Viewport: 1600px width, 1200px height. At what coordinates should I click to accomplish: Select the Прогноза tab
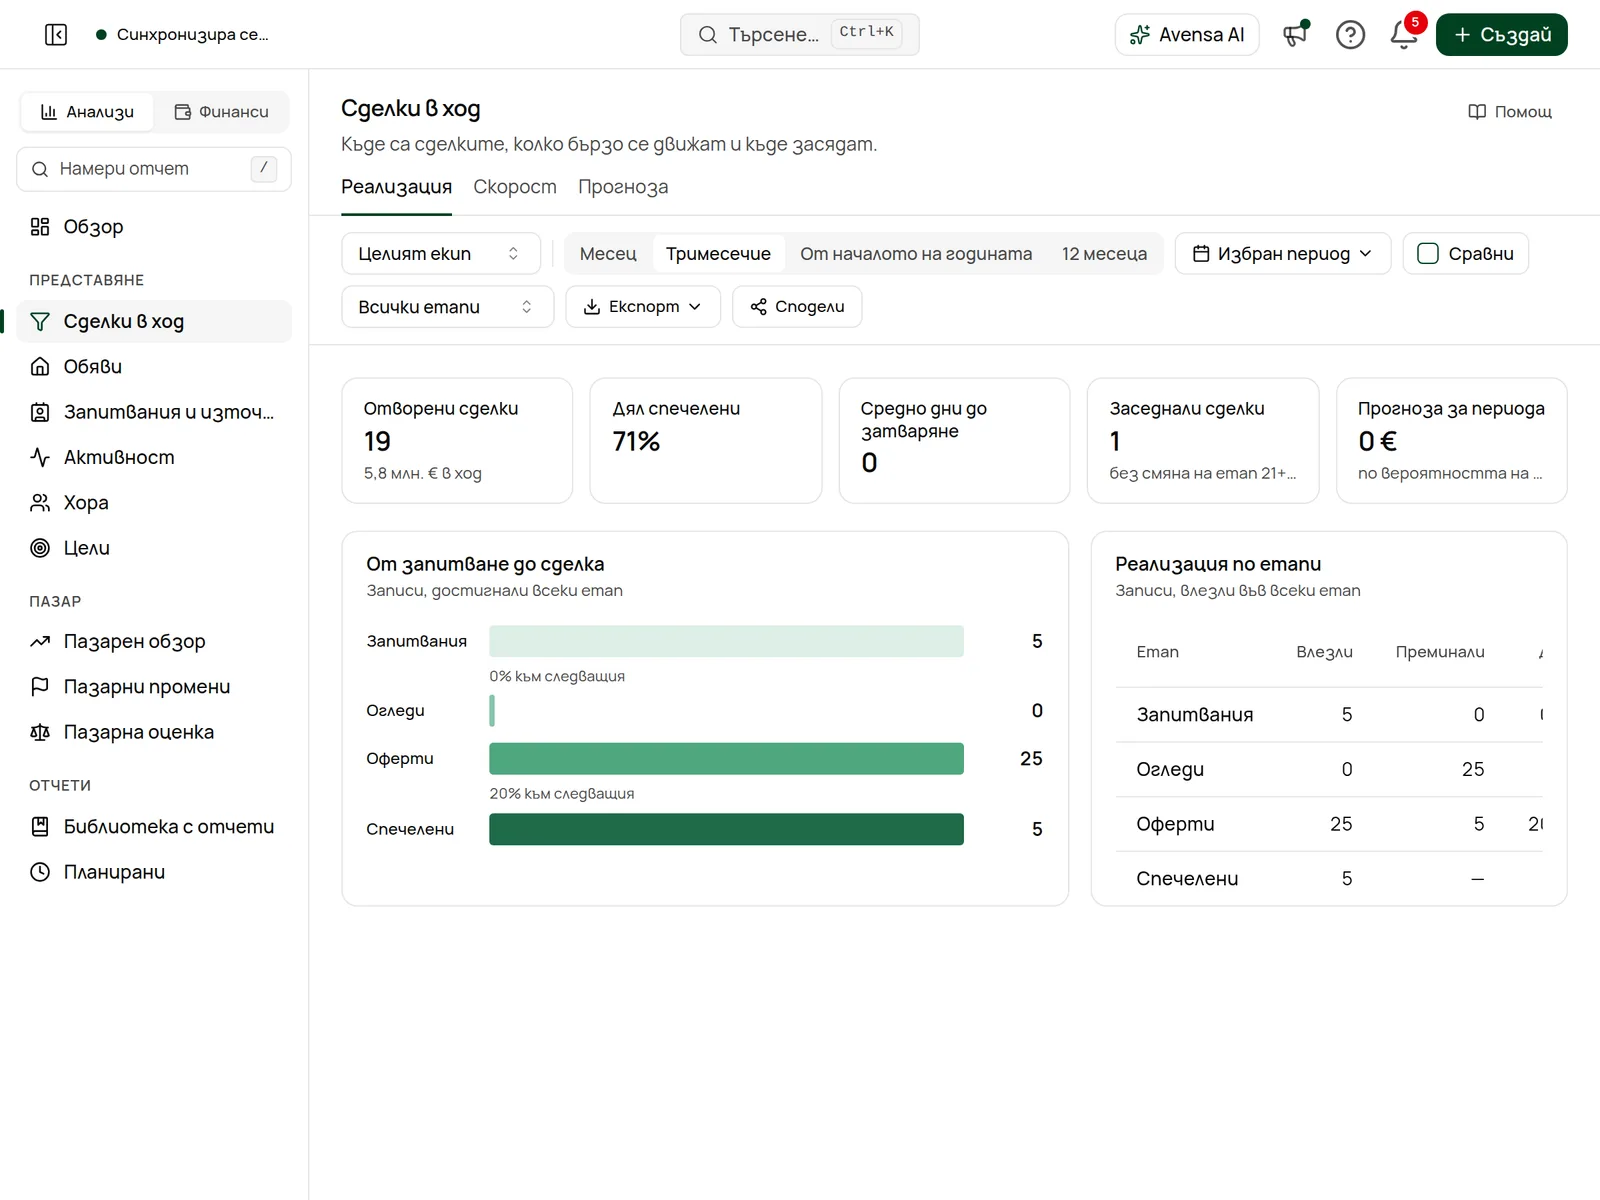[x=623, y=187]
